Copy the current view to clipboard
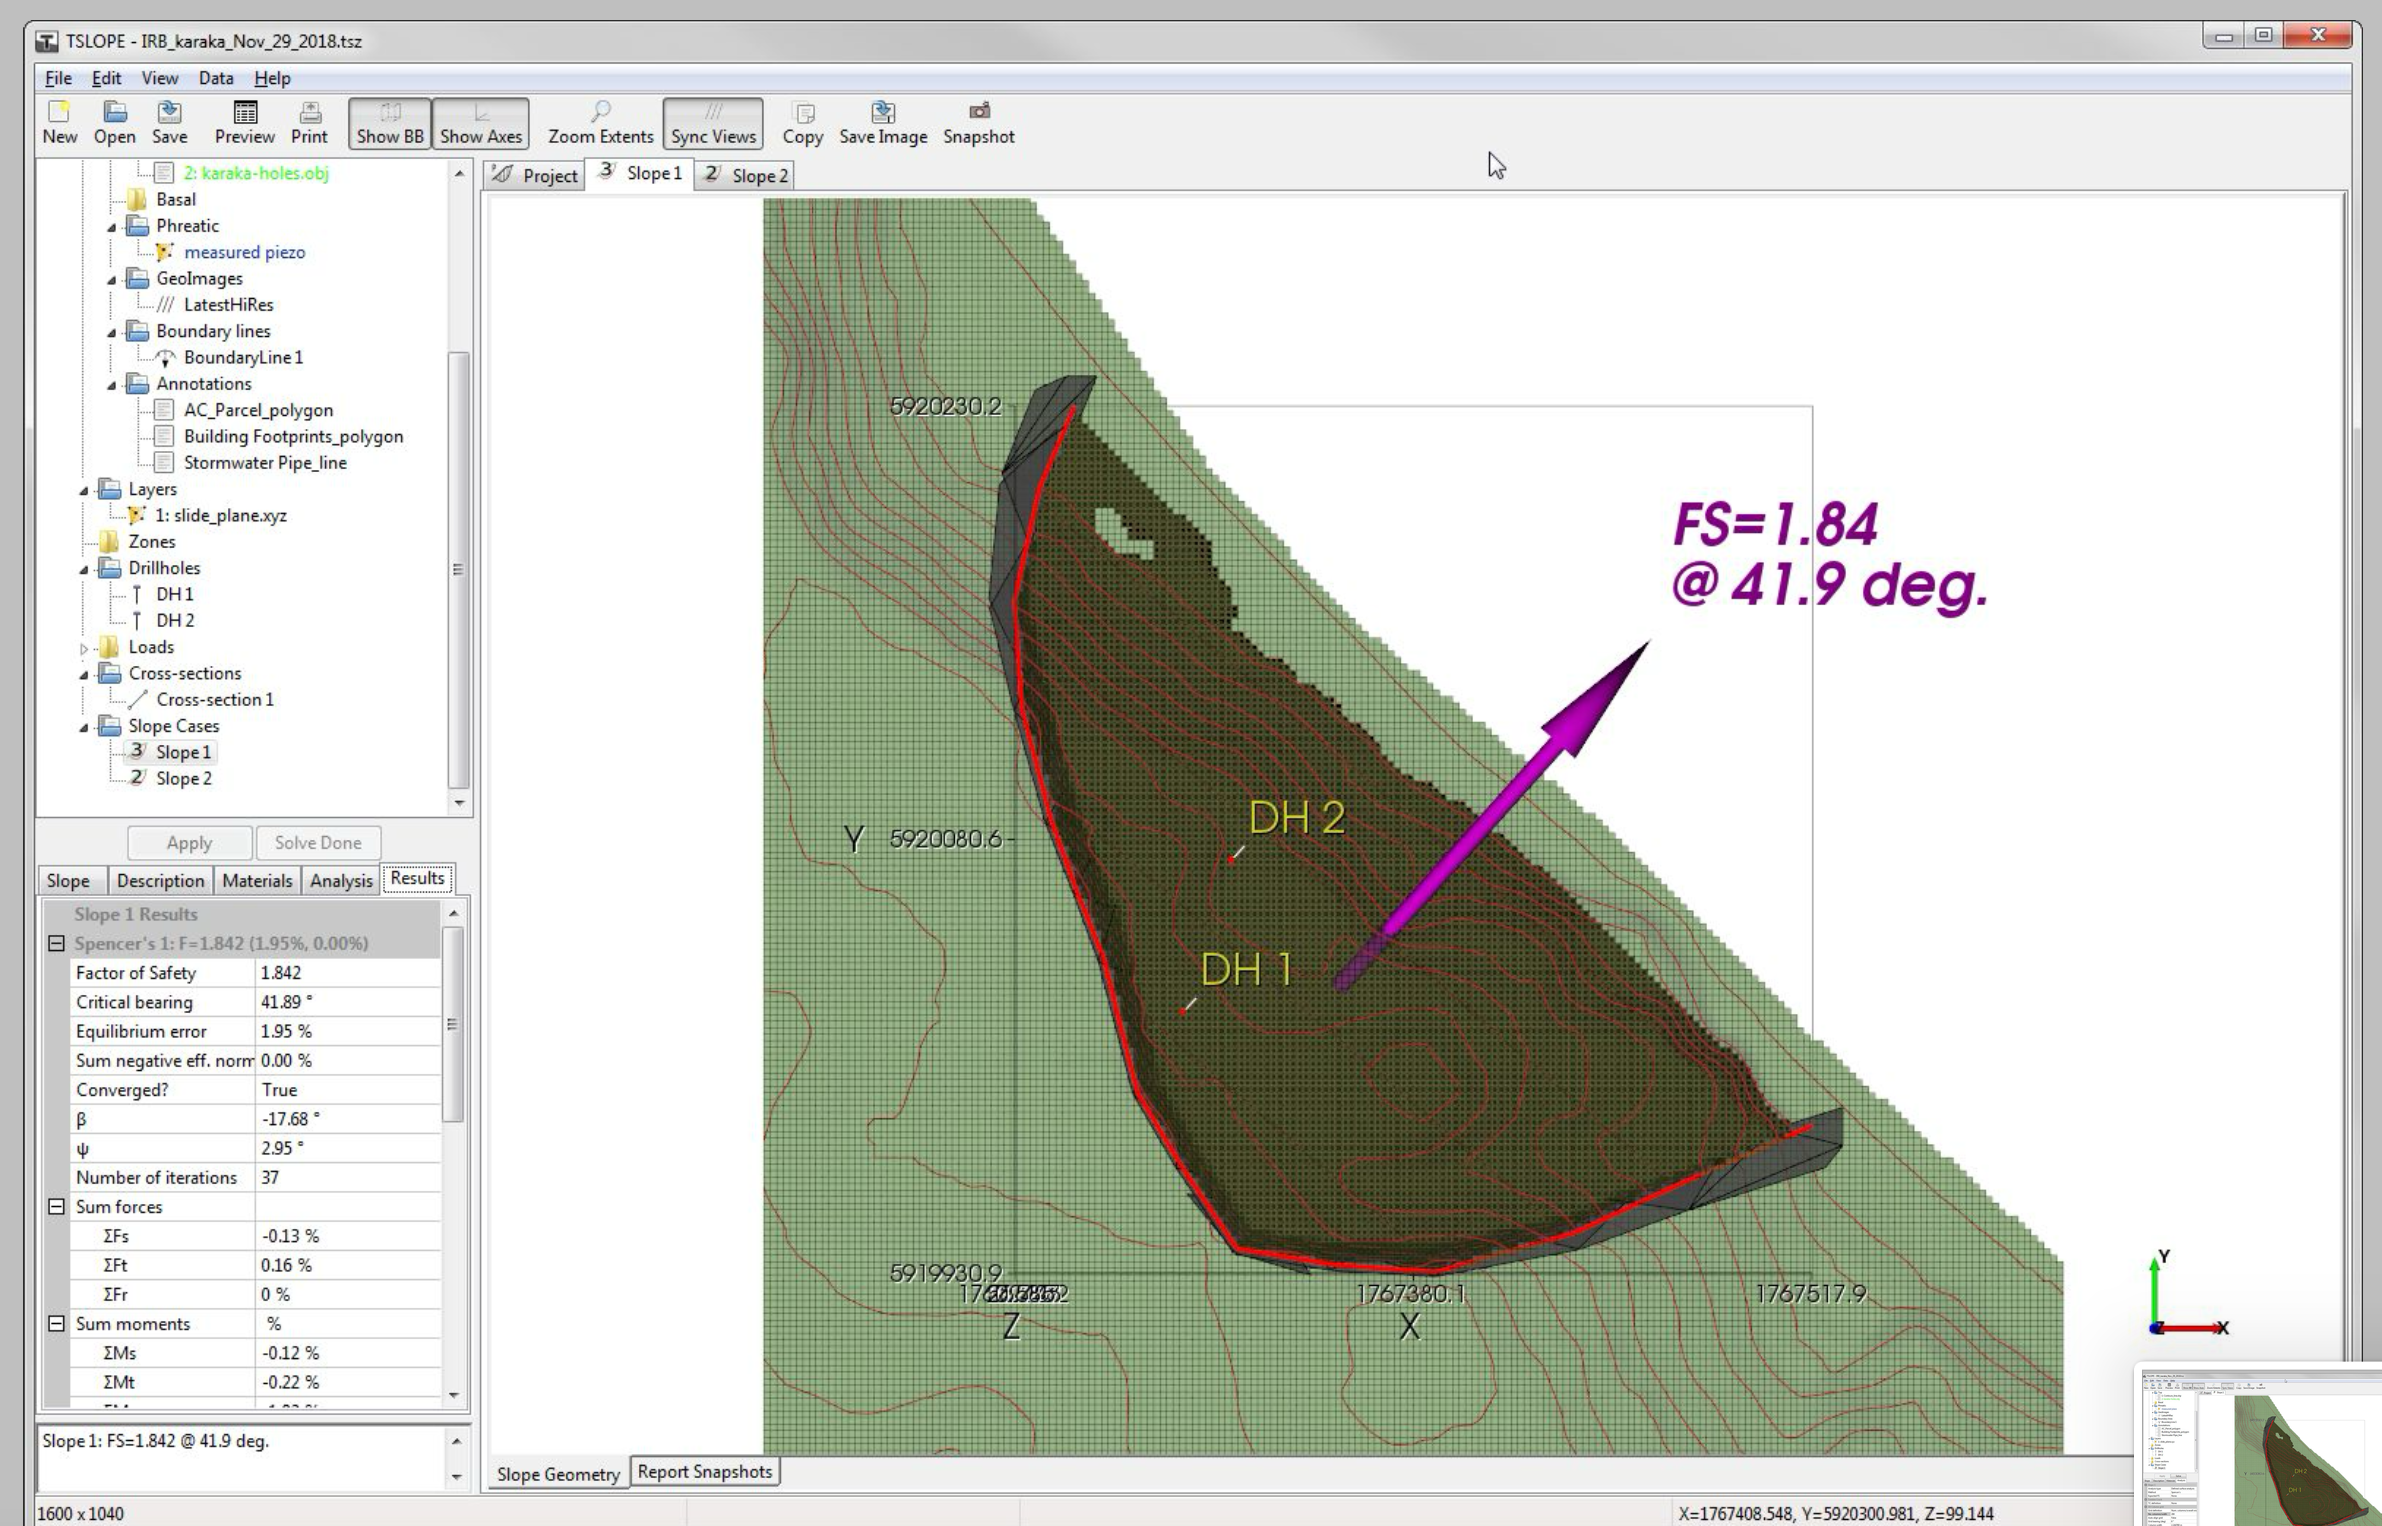Screen dimensions: 2382x1526 tap(802, 120)
